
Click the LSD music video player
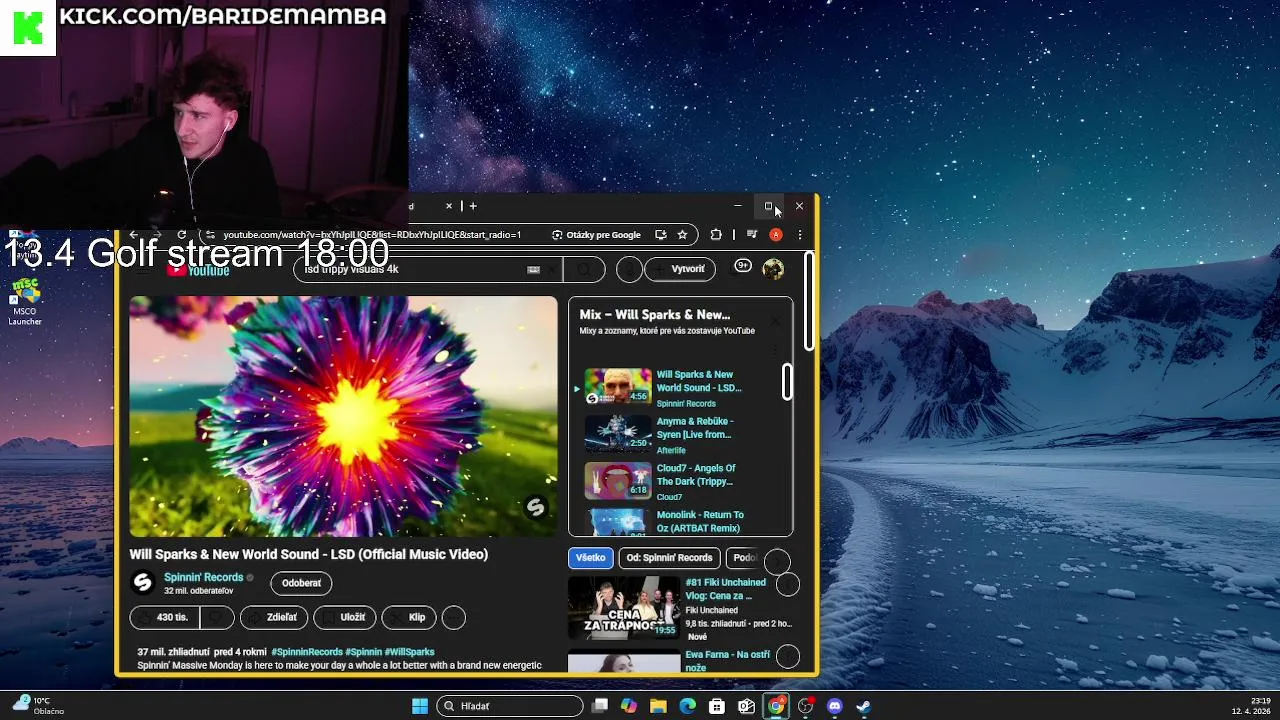tap(343, 416)
